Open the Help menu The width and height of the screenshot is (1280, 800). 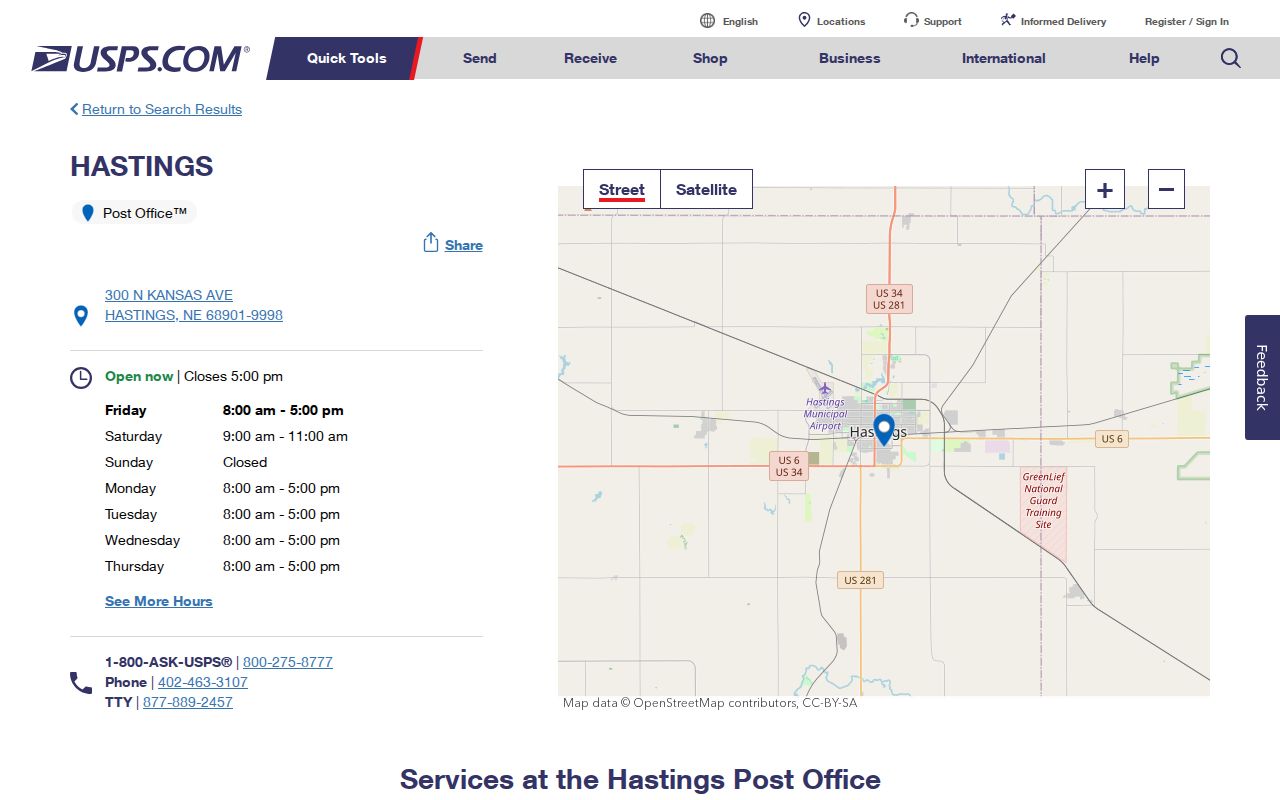(x=1144, y=58)
